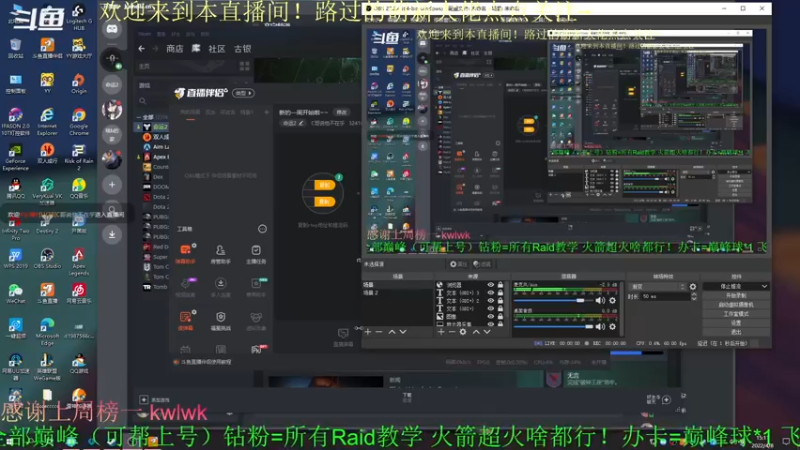Screen dimensions: 800x450
Task: Open 房管助手 tool in 直播伴侣
Action: point(220,254)
